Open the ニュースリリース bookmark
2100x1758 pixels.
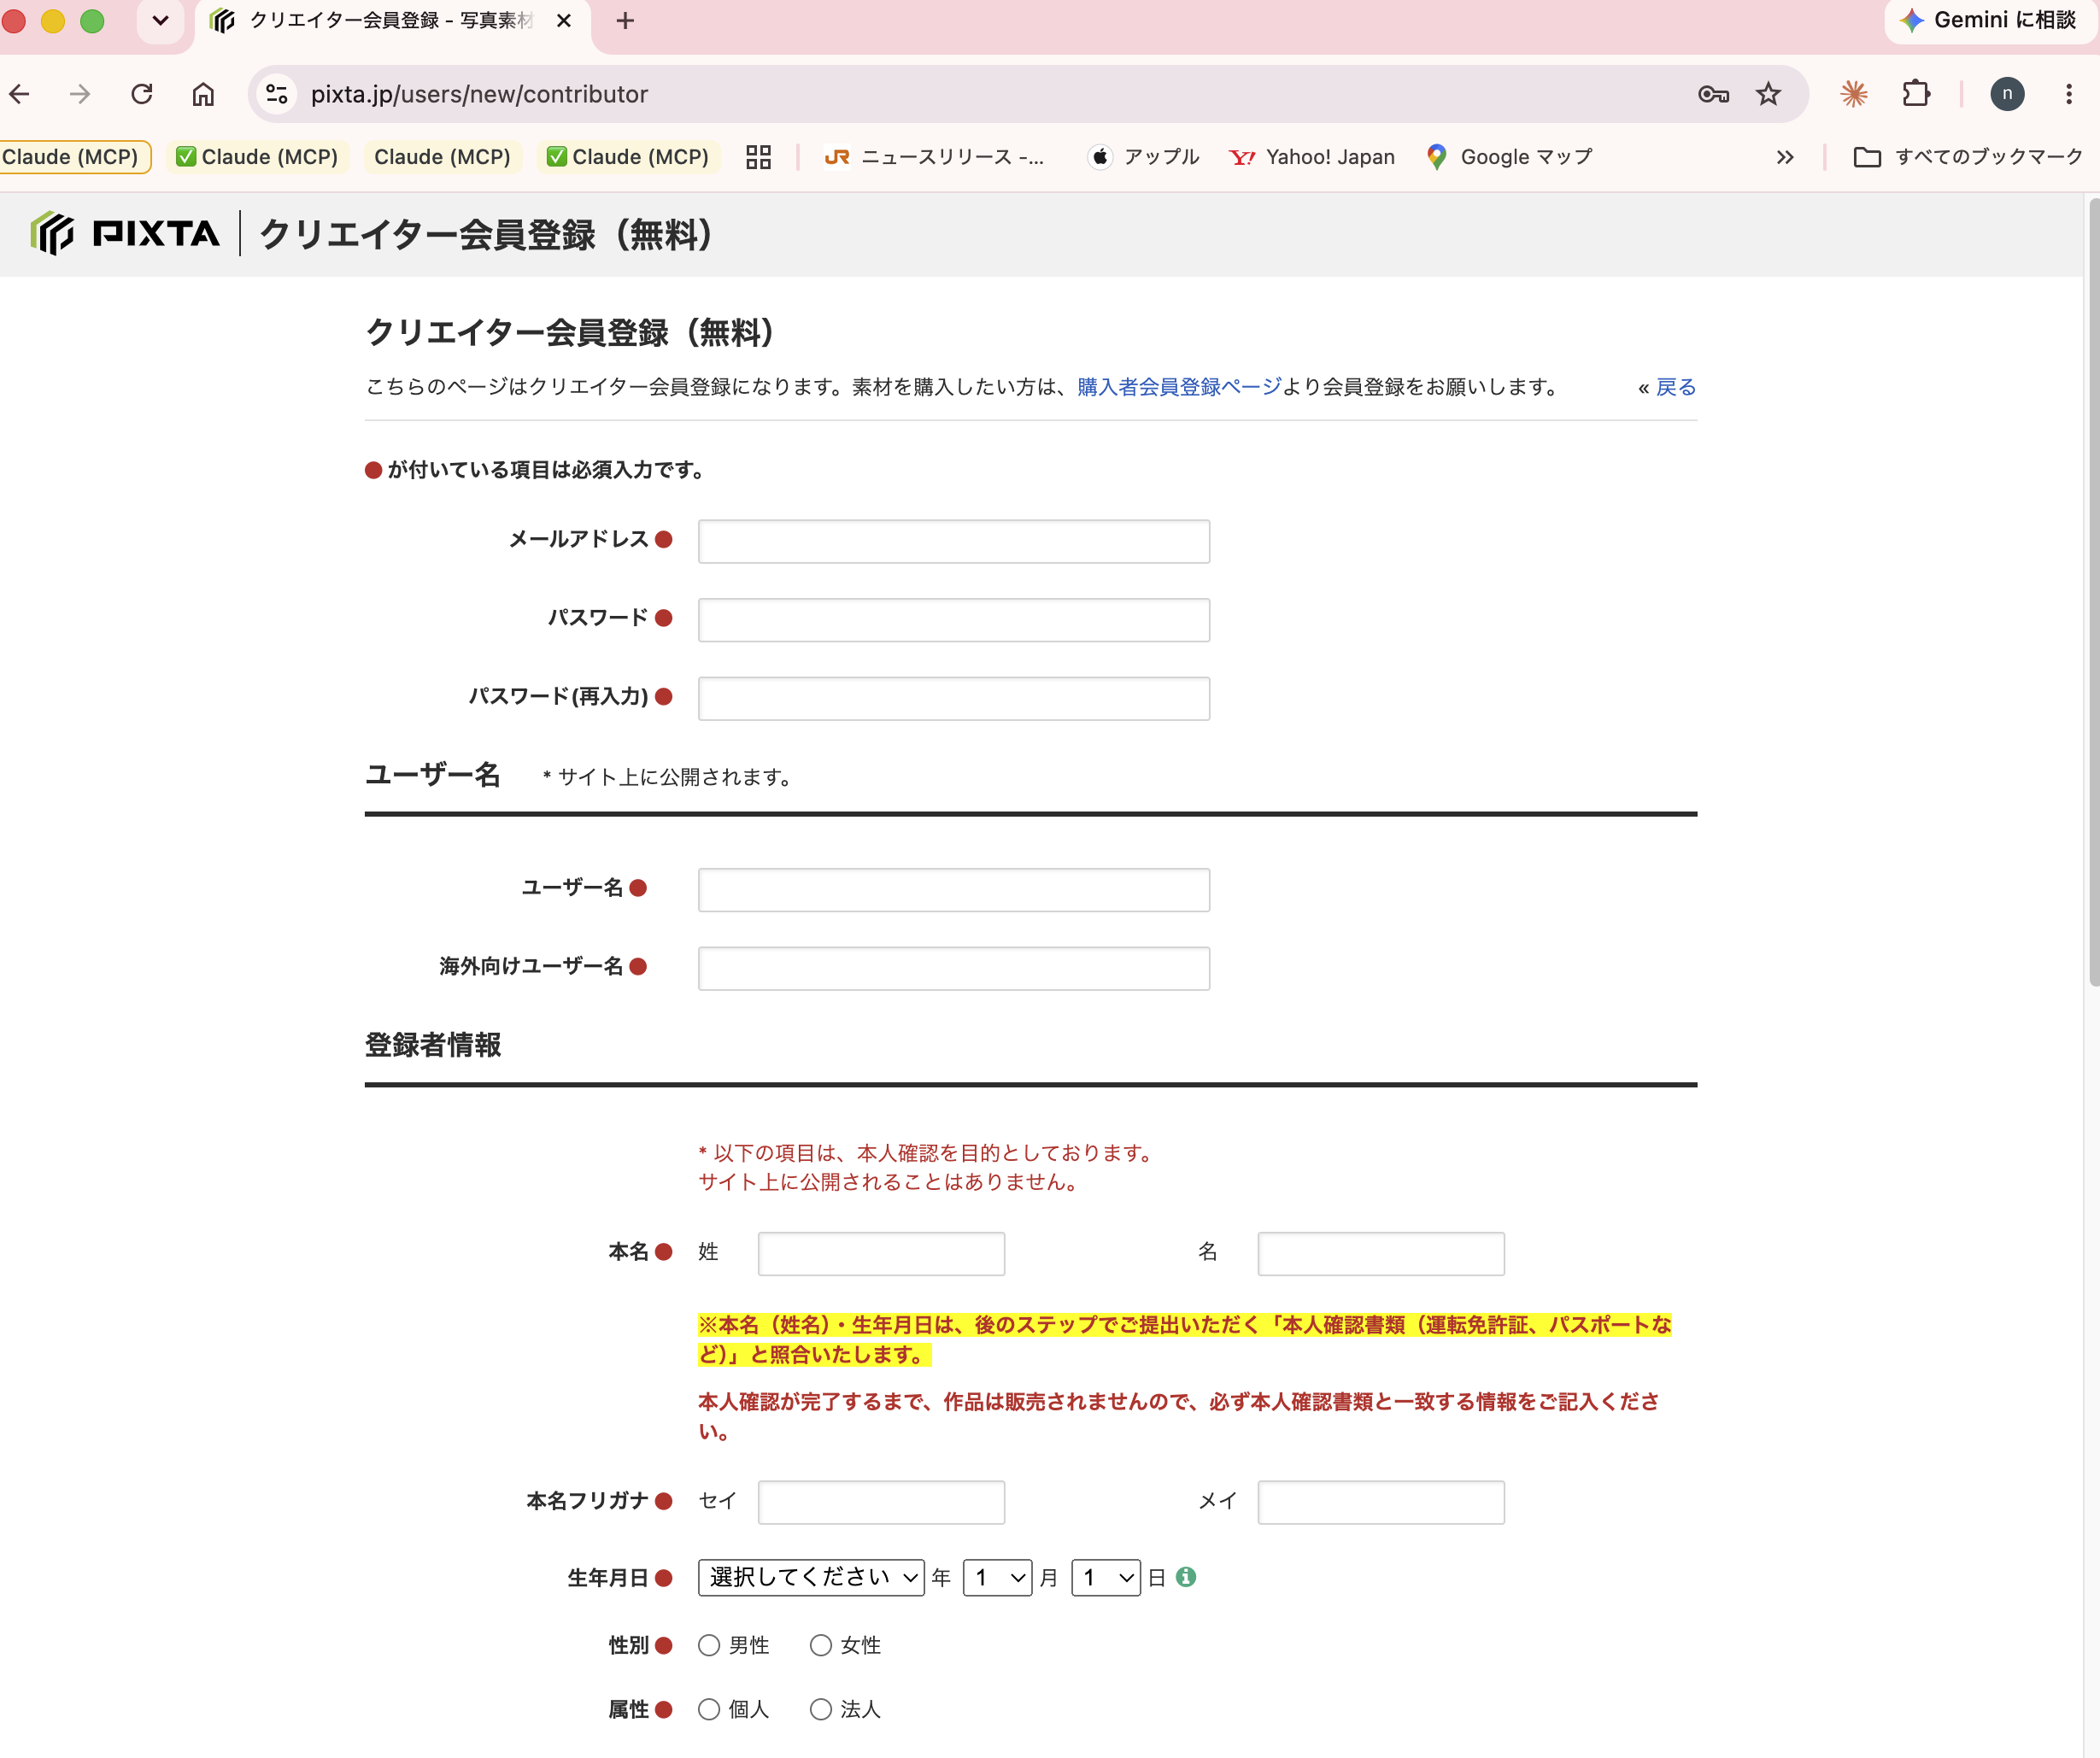934,157
